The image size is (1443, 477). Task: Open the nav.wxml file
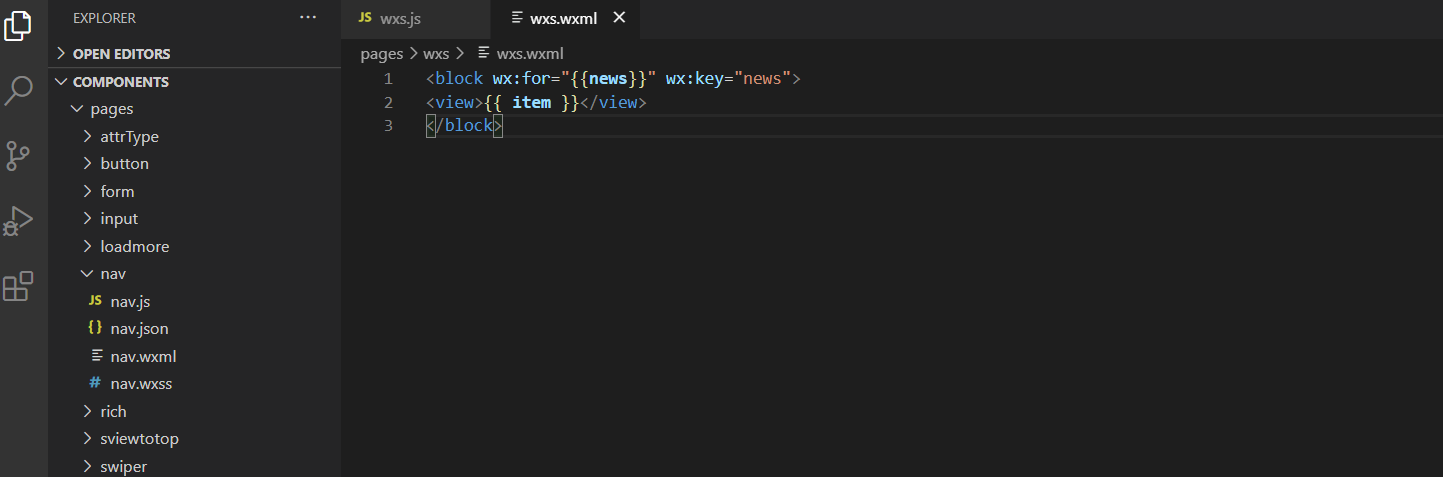tap(195, 357)
